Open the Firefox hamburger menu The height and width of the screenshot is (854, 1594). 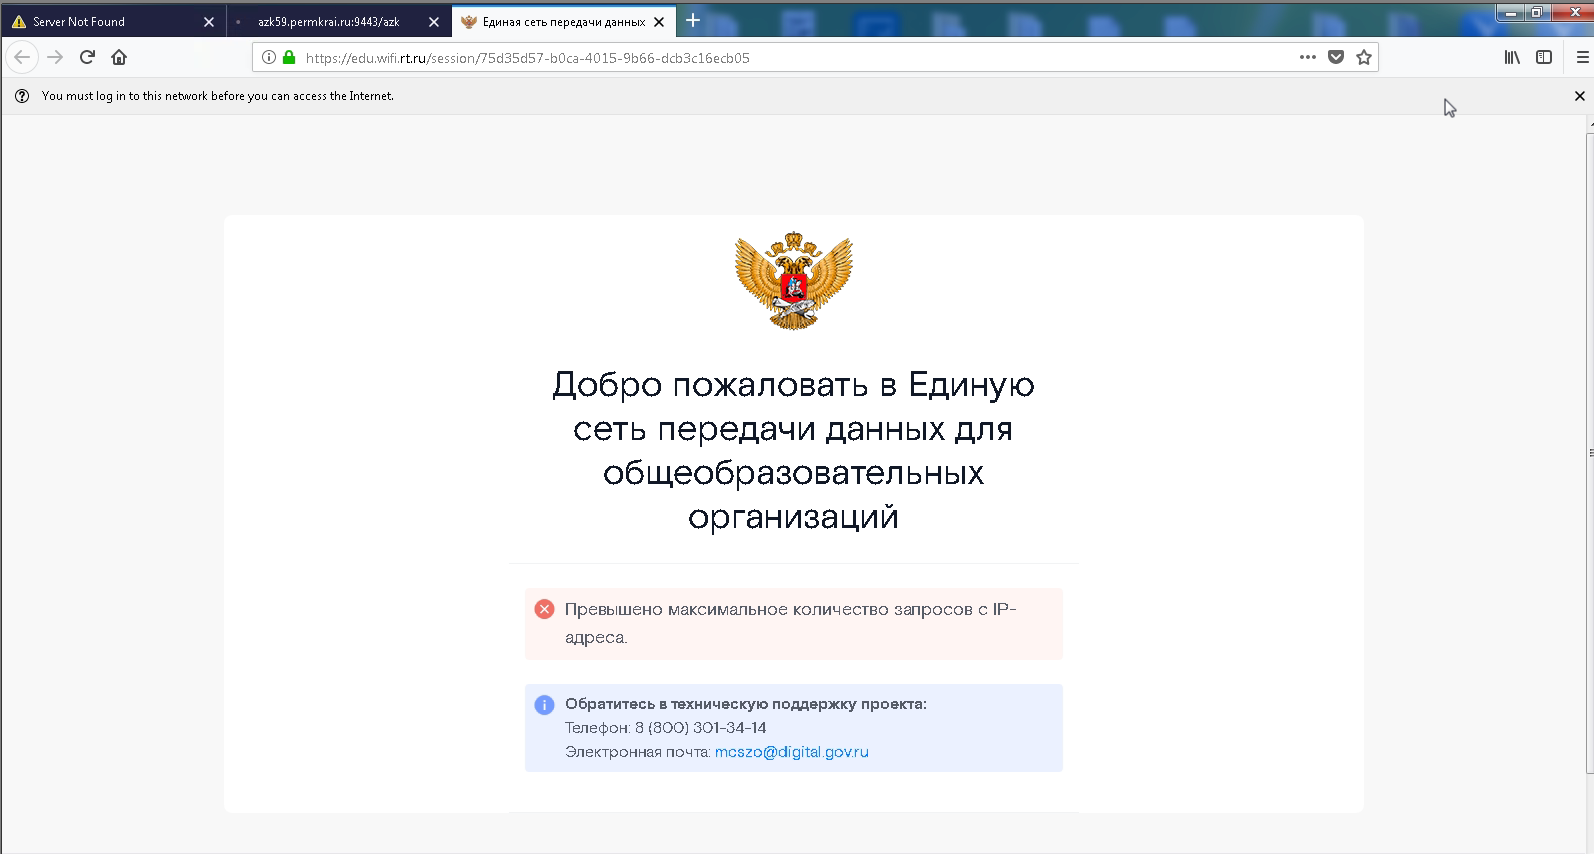(x=1582, y=57)
